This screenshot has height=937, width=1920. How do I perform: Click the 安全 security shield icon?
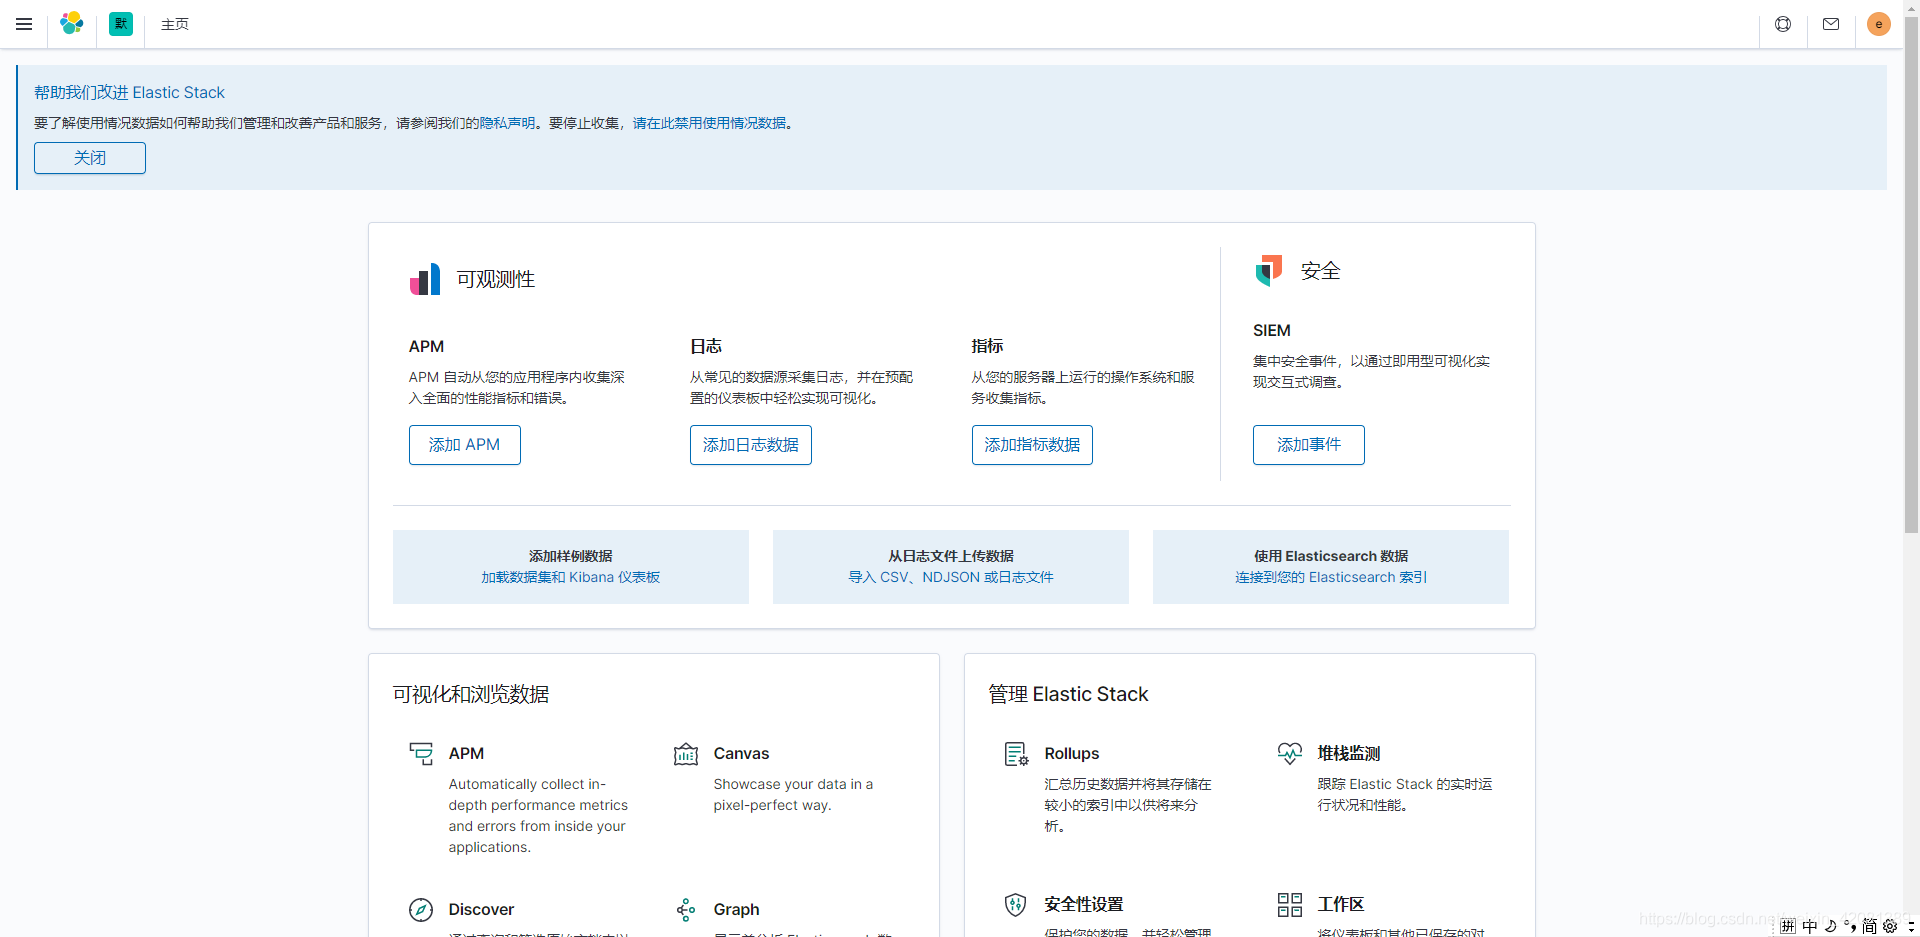pos(1269,271)
